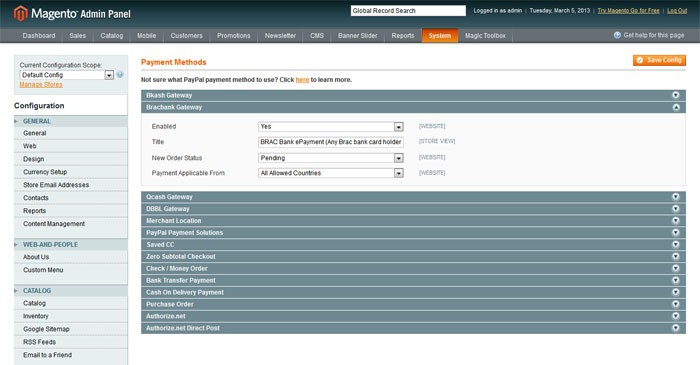Click the Log Out link

(x=677, y=11)
